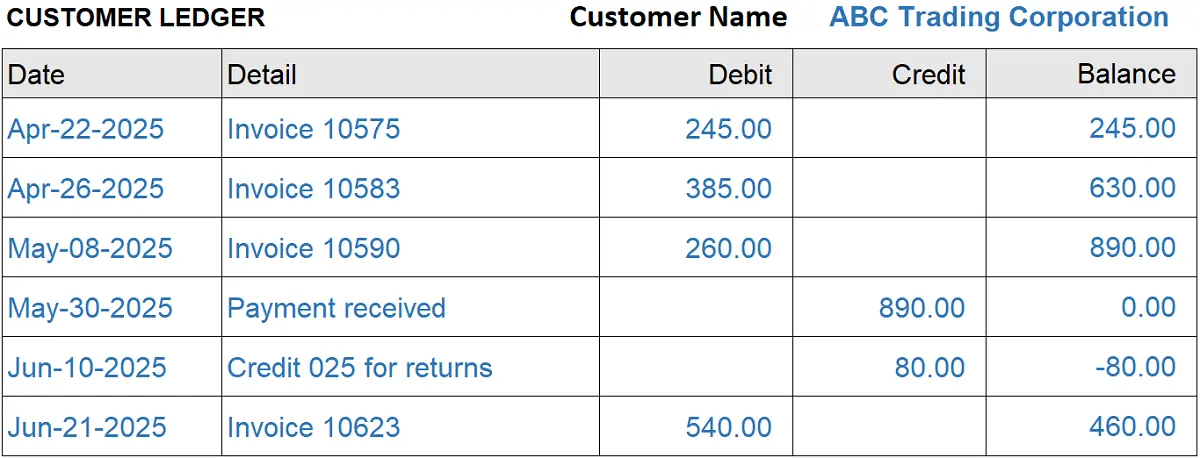
Task: Select the Detail column header
Action: pyautogui.click(x=262, y=74)
